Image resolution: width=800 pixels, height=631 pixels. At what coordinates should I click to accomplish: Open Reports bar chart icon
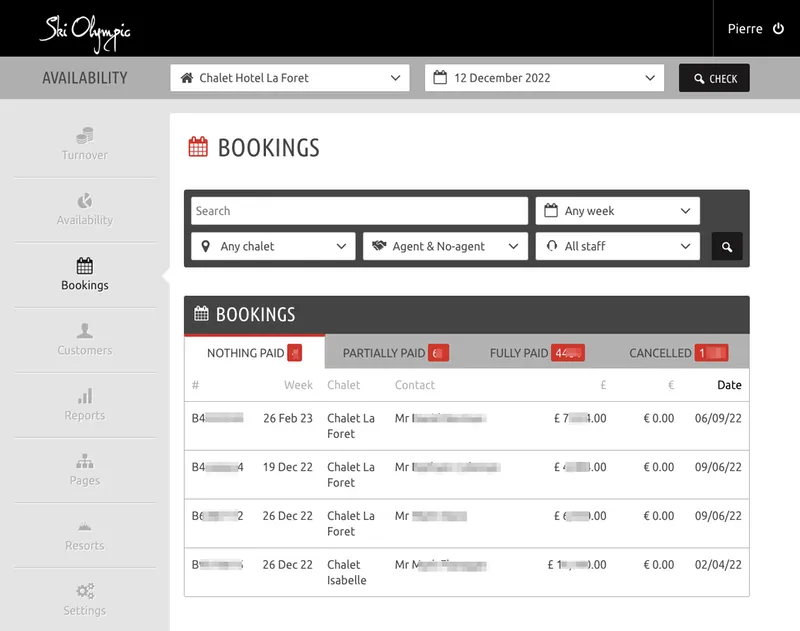[85, 396]
